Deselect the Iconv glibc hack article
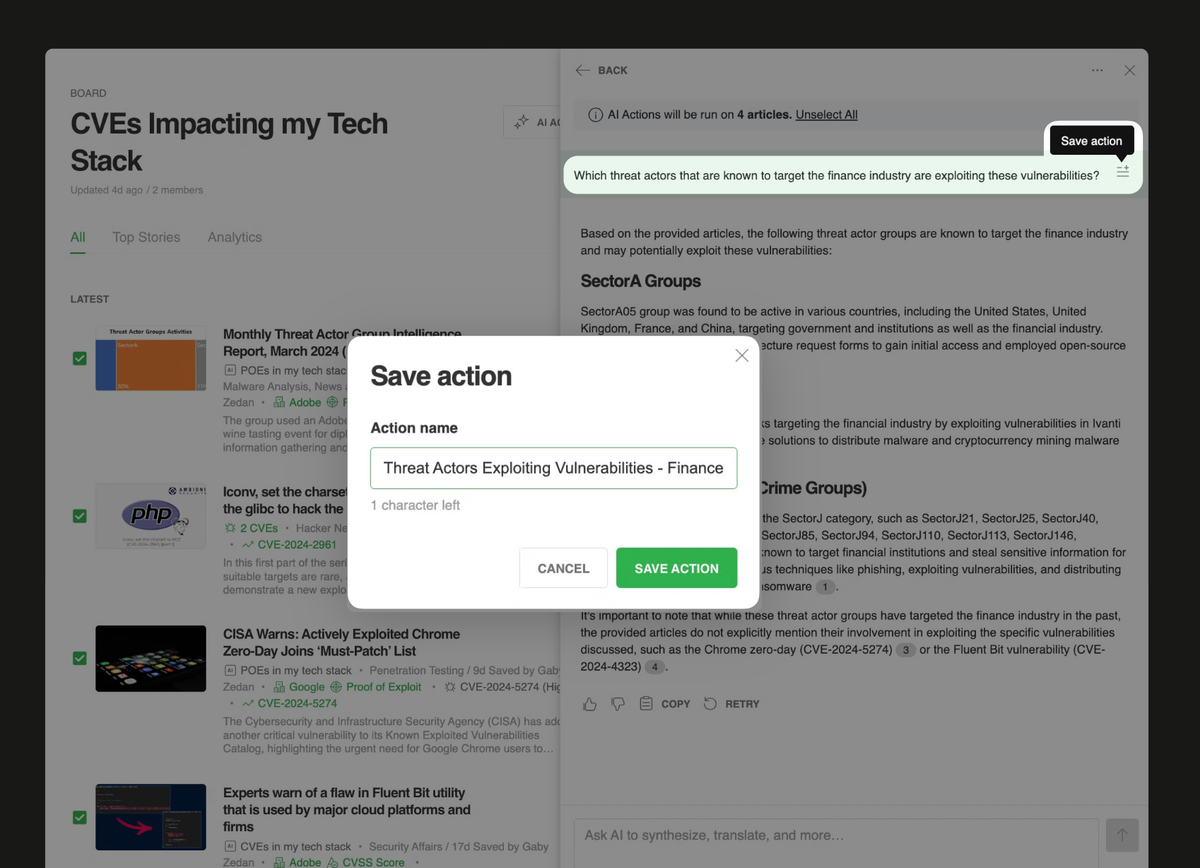The image size is (1200, 868). click(79, 516)
